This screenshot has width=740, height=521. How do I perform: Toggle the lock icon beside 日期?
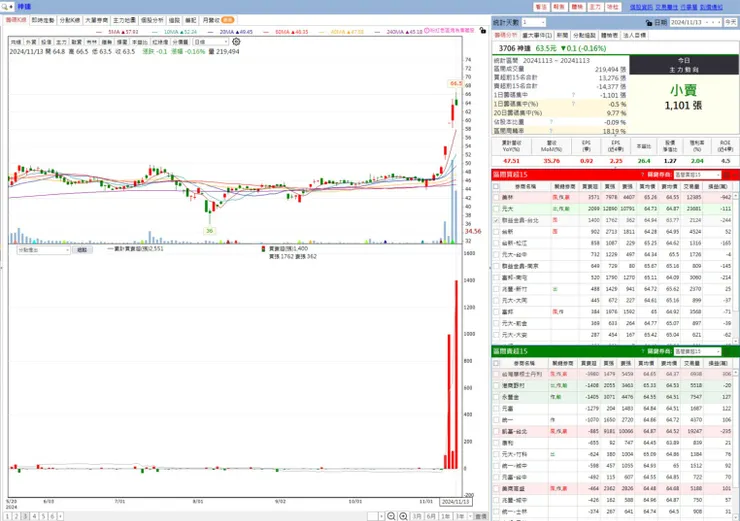click(649, 22)
